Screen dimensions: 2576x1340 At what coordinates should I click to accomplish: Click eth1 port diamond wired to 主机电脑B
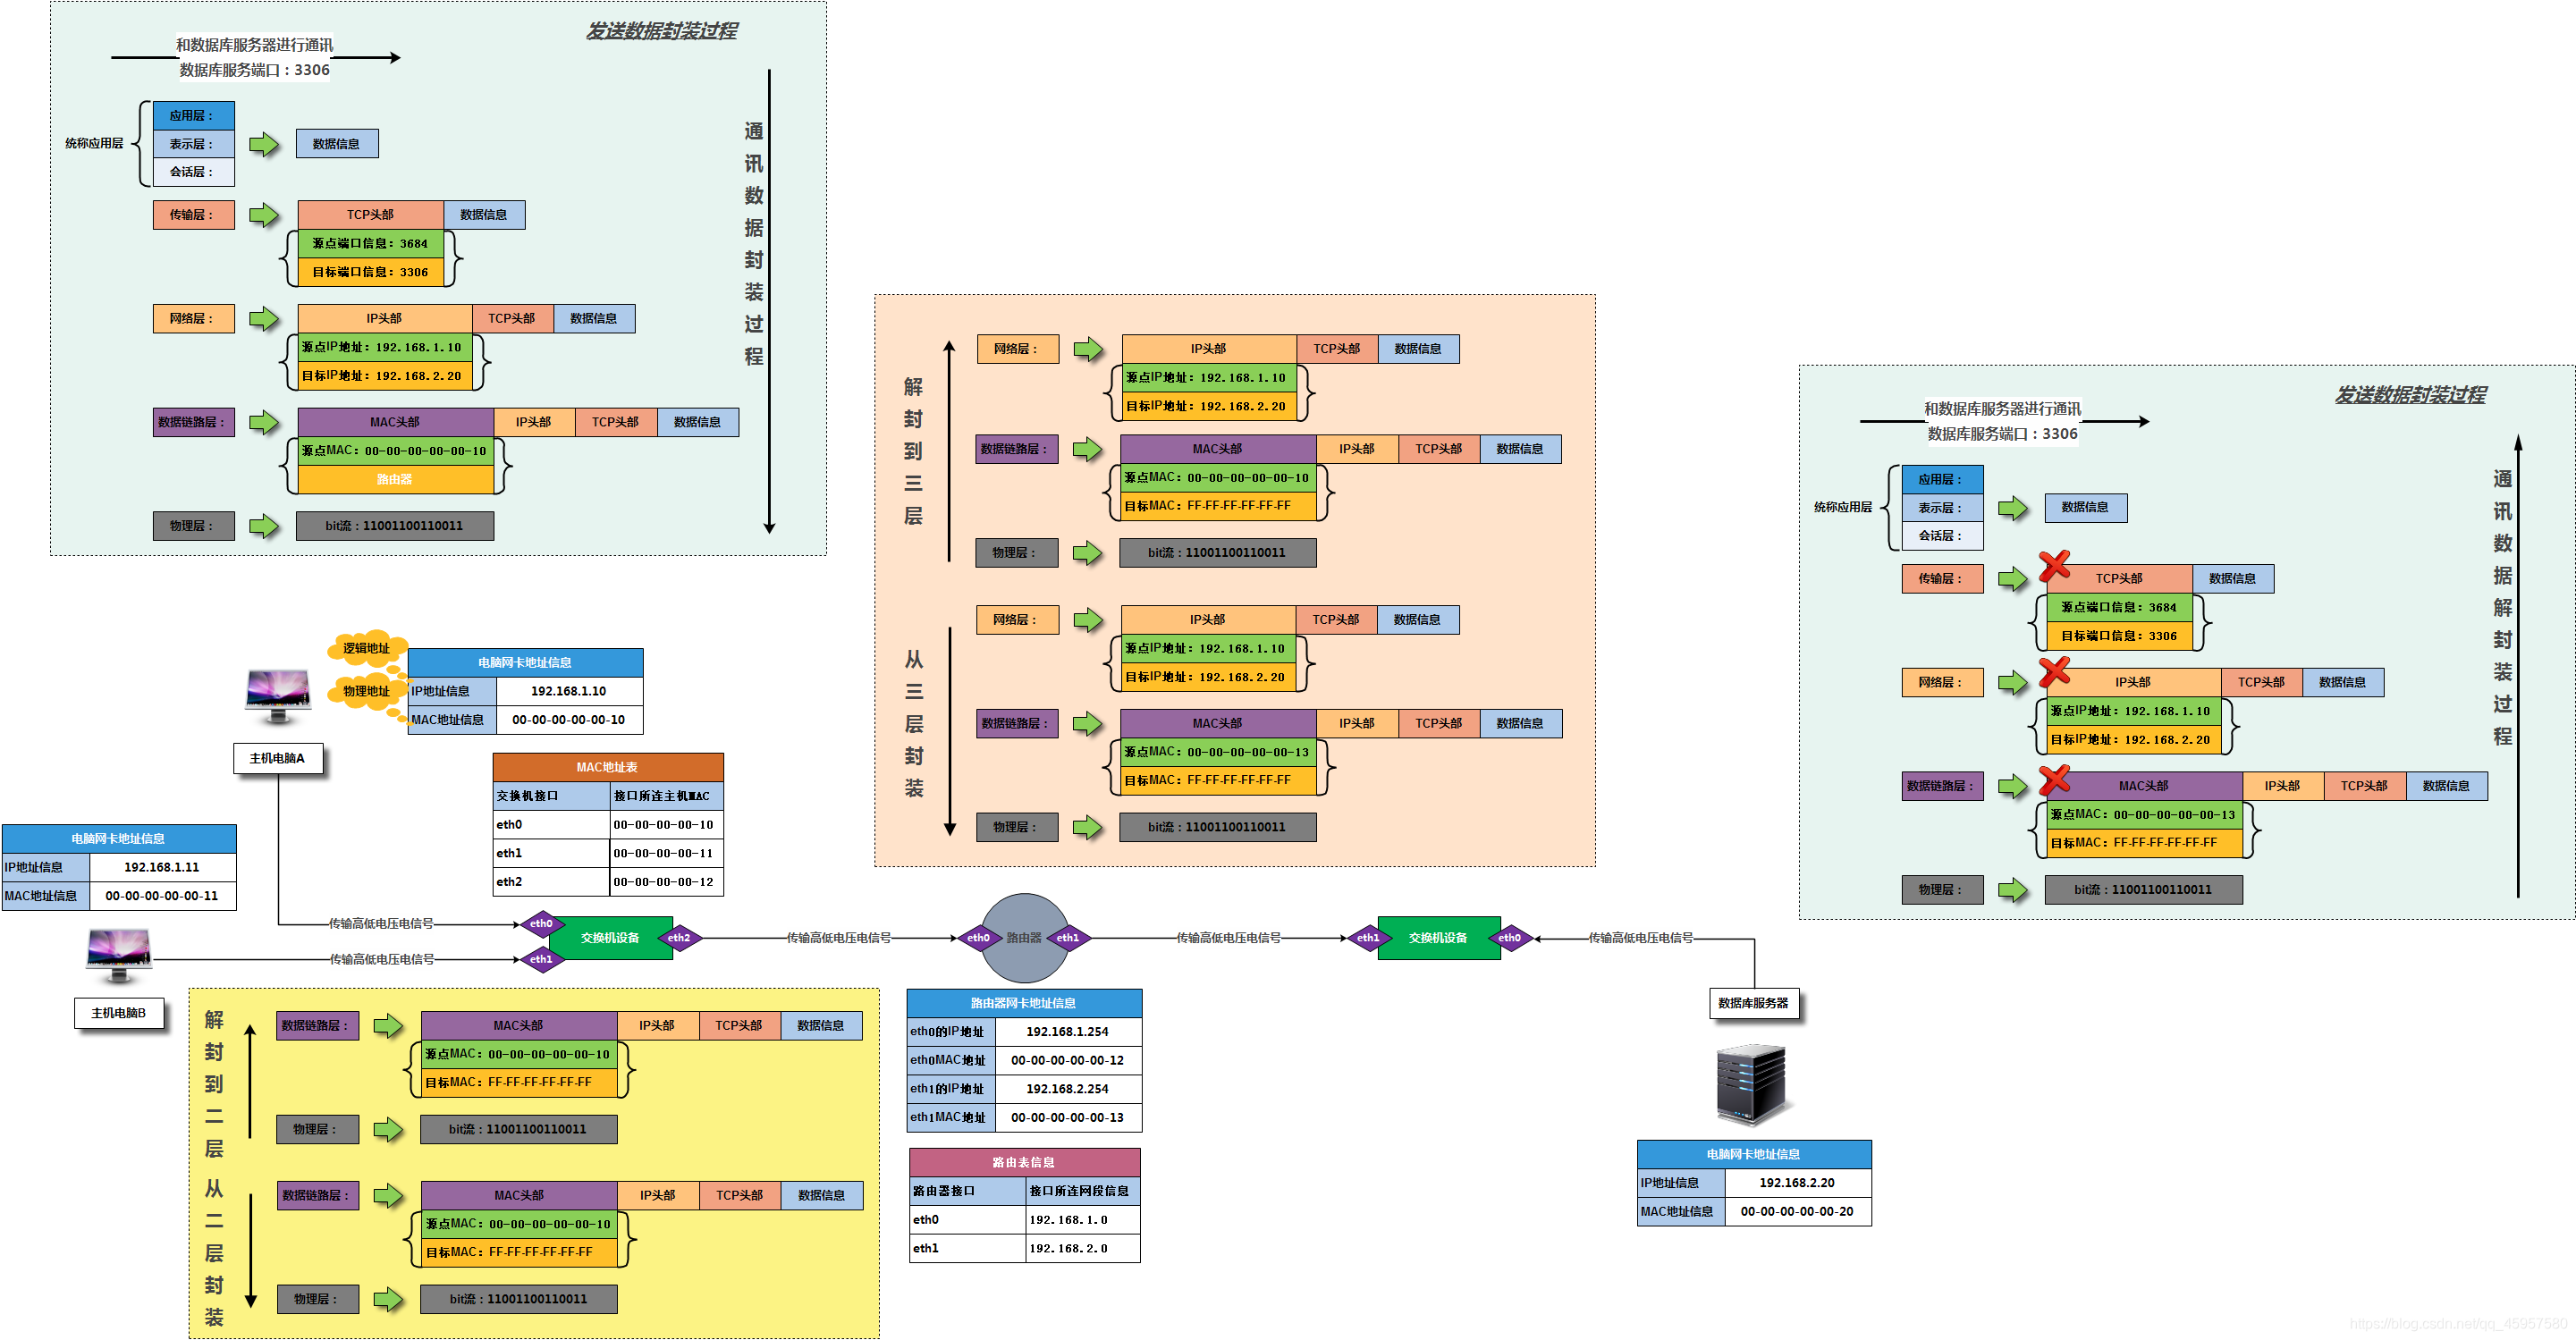pos(541,959)
